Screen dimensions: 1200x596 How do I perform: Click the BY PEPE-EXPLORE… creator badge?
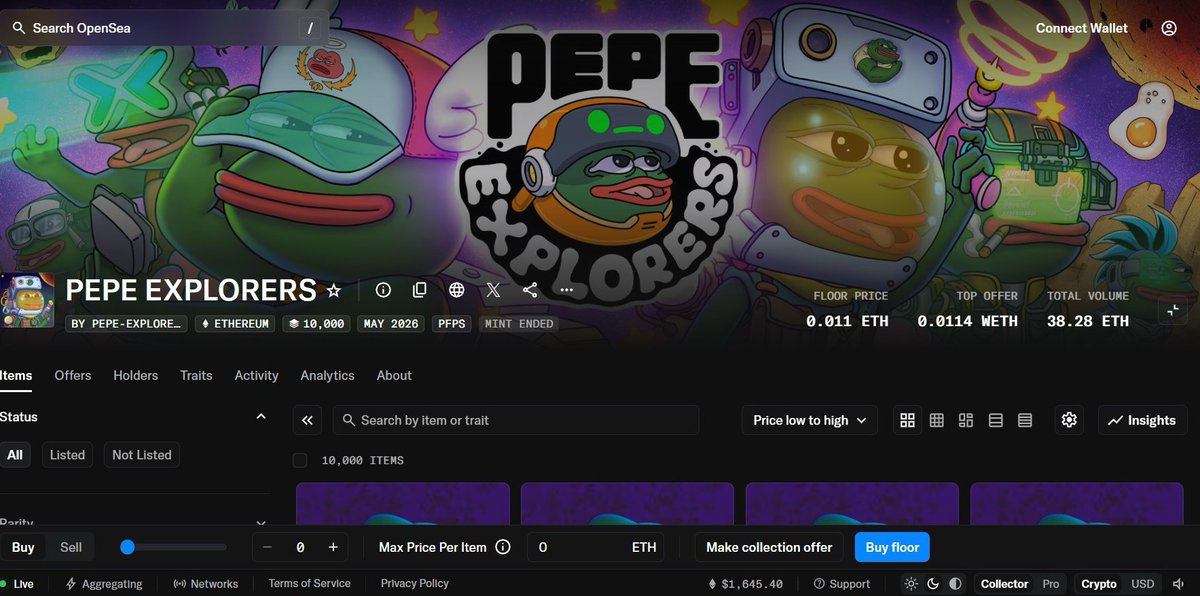point(126,324)
